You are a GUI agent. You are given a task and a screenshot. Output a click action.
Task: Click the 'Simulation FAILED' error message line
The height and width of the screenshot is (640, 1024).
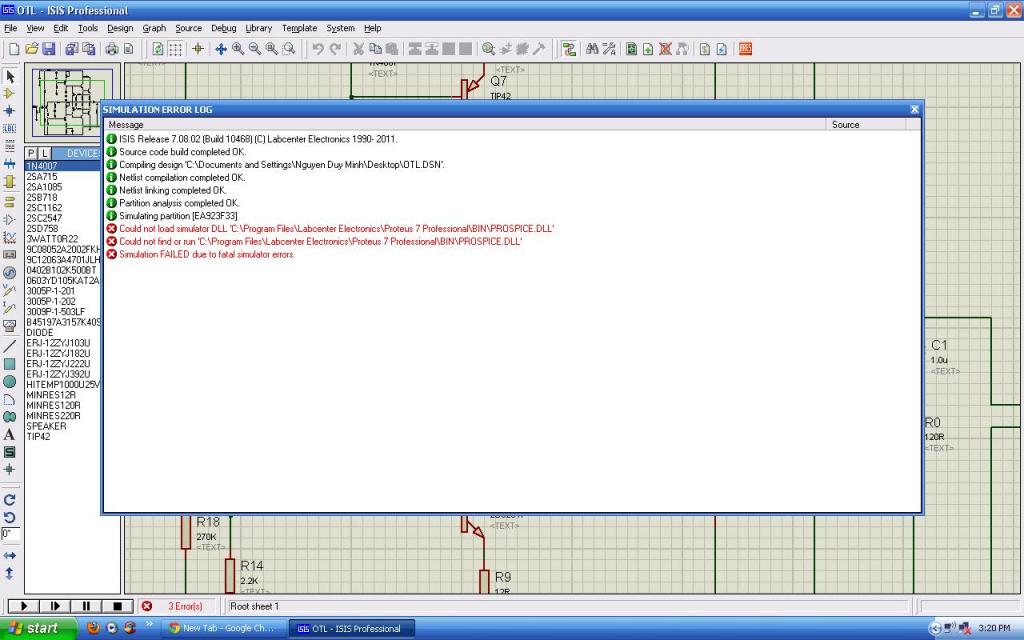click(x=207, y=255)
